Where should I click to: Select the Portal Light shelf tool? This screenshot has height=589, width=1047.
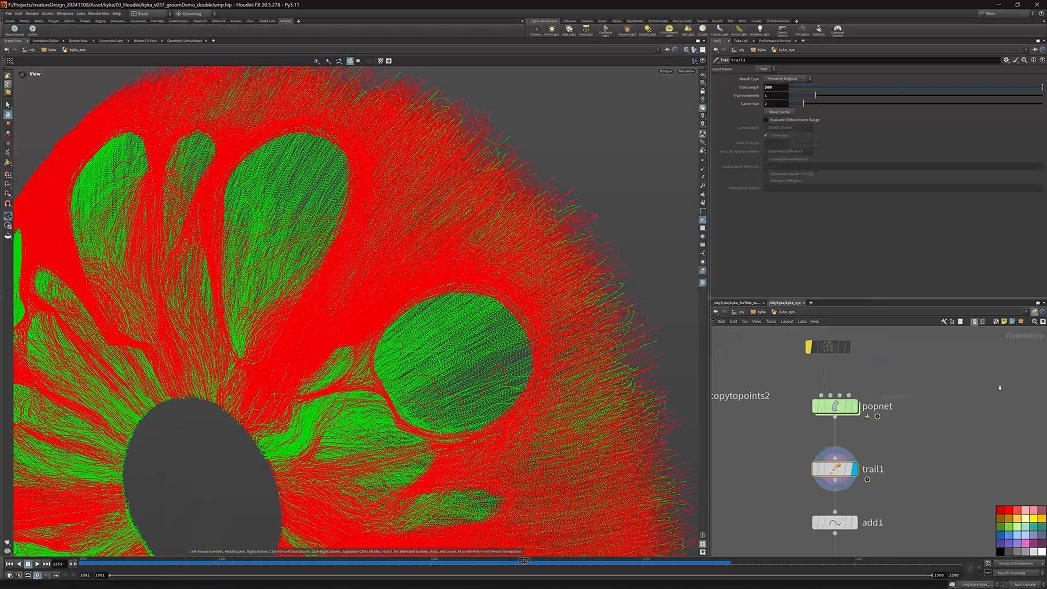pyautogui.click(x=739, y=30)
